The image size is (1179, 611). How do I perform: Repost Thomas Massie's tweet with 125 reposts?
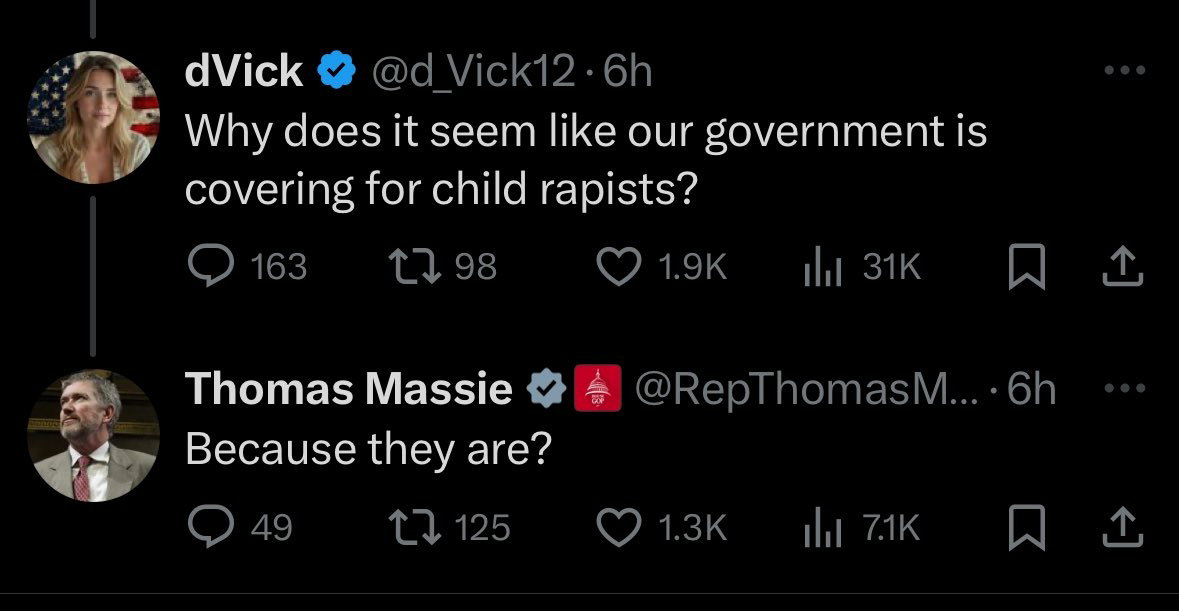414,527
